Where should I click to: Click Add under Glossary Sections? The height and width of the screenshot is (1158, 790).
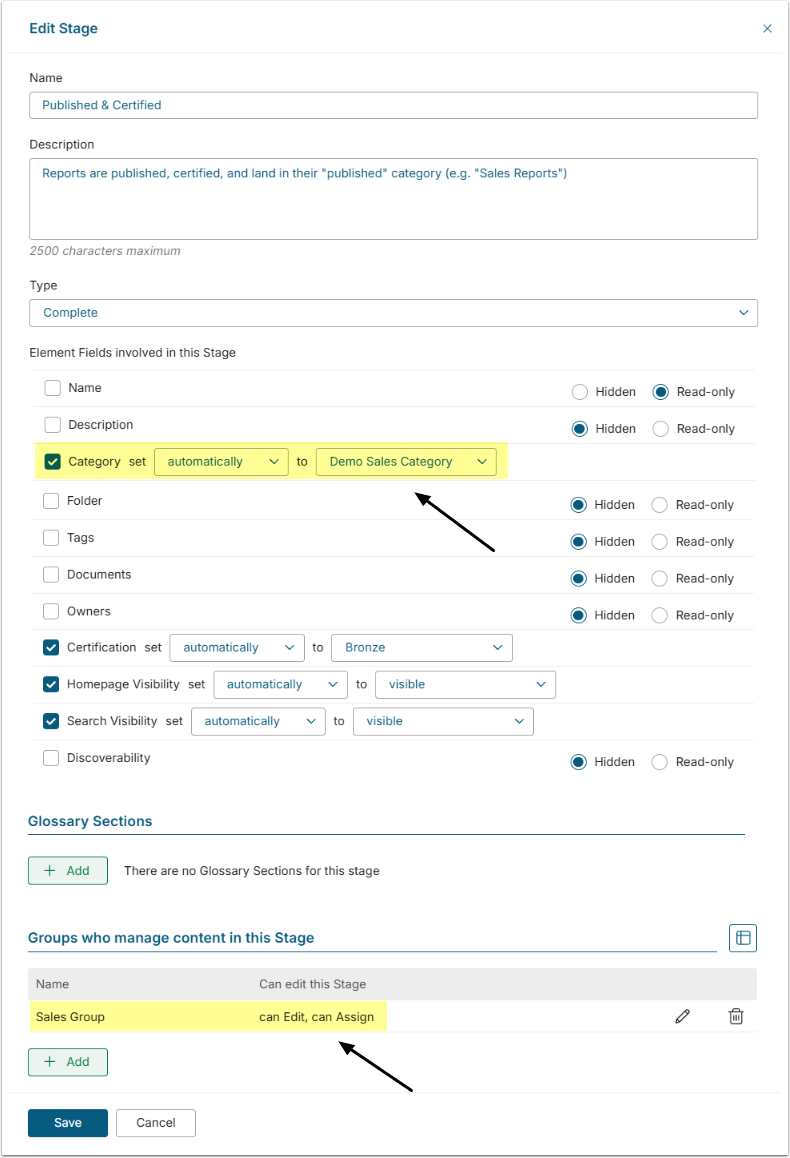click(x=67, y=871)
